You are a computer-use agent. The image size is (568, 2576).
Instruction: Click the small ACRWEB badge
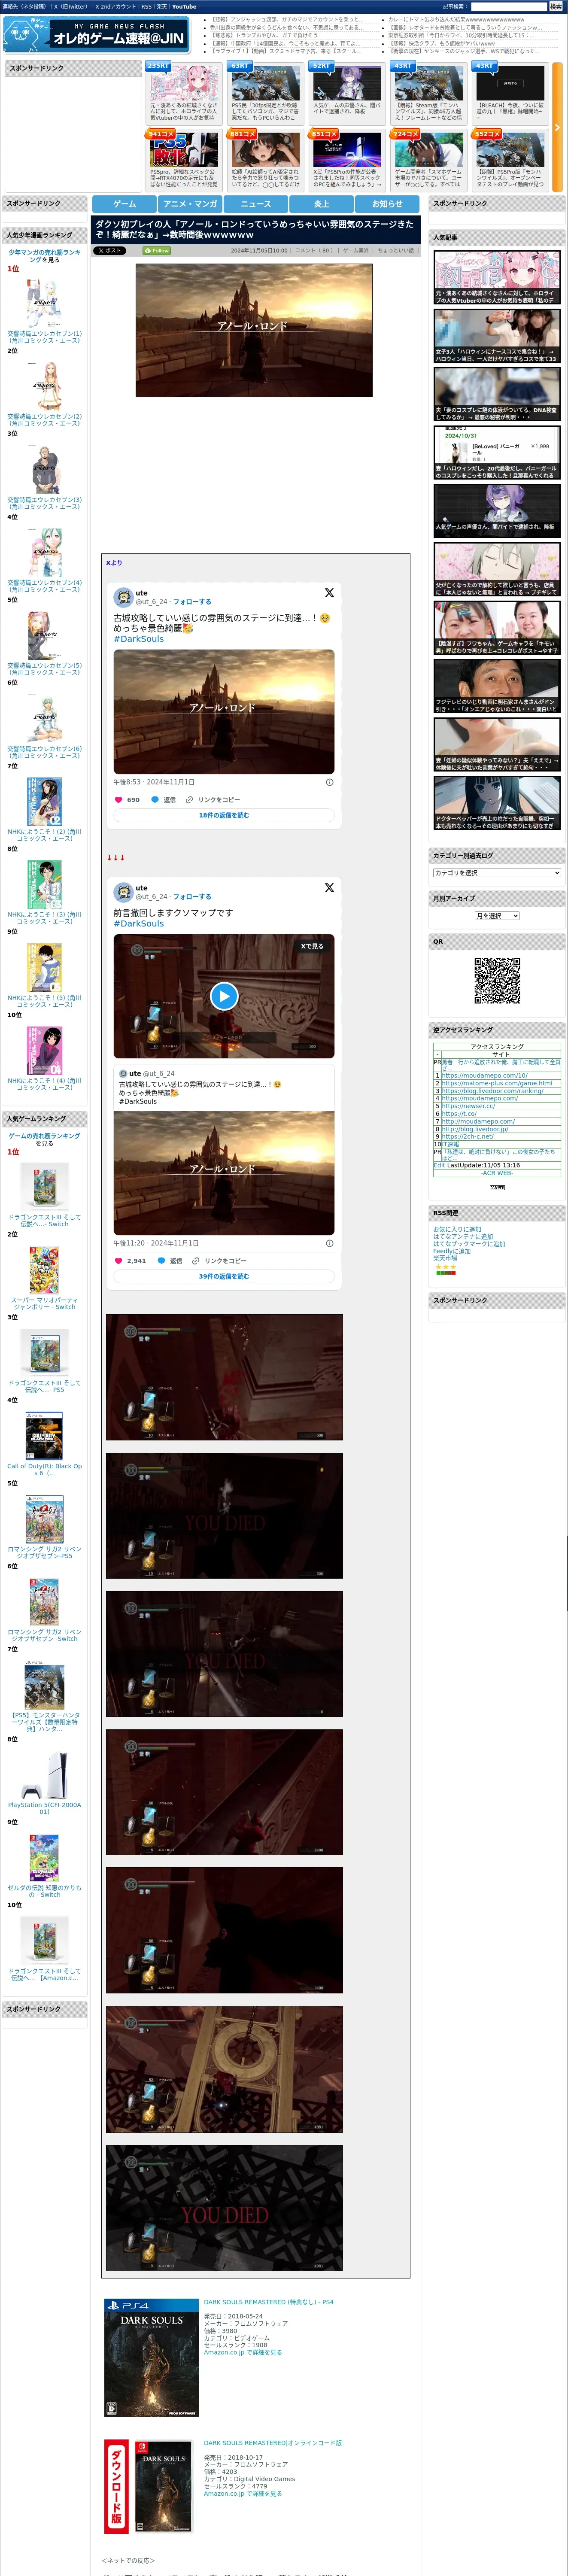[497, 1187]
